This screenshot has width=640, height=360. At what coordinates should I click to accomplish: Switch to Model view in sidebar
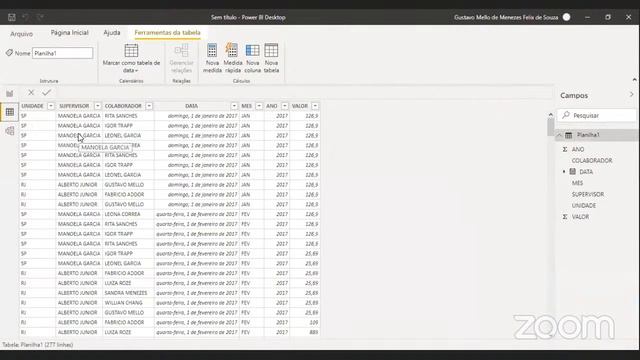pos(10,131)
